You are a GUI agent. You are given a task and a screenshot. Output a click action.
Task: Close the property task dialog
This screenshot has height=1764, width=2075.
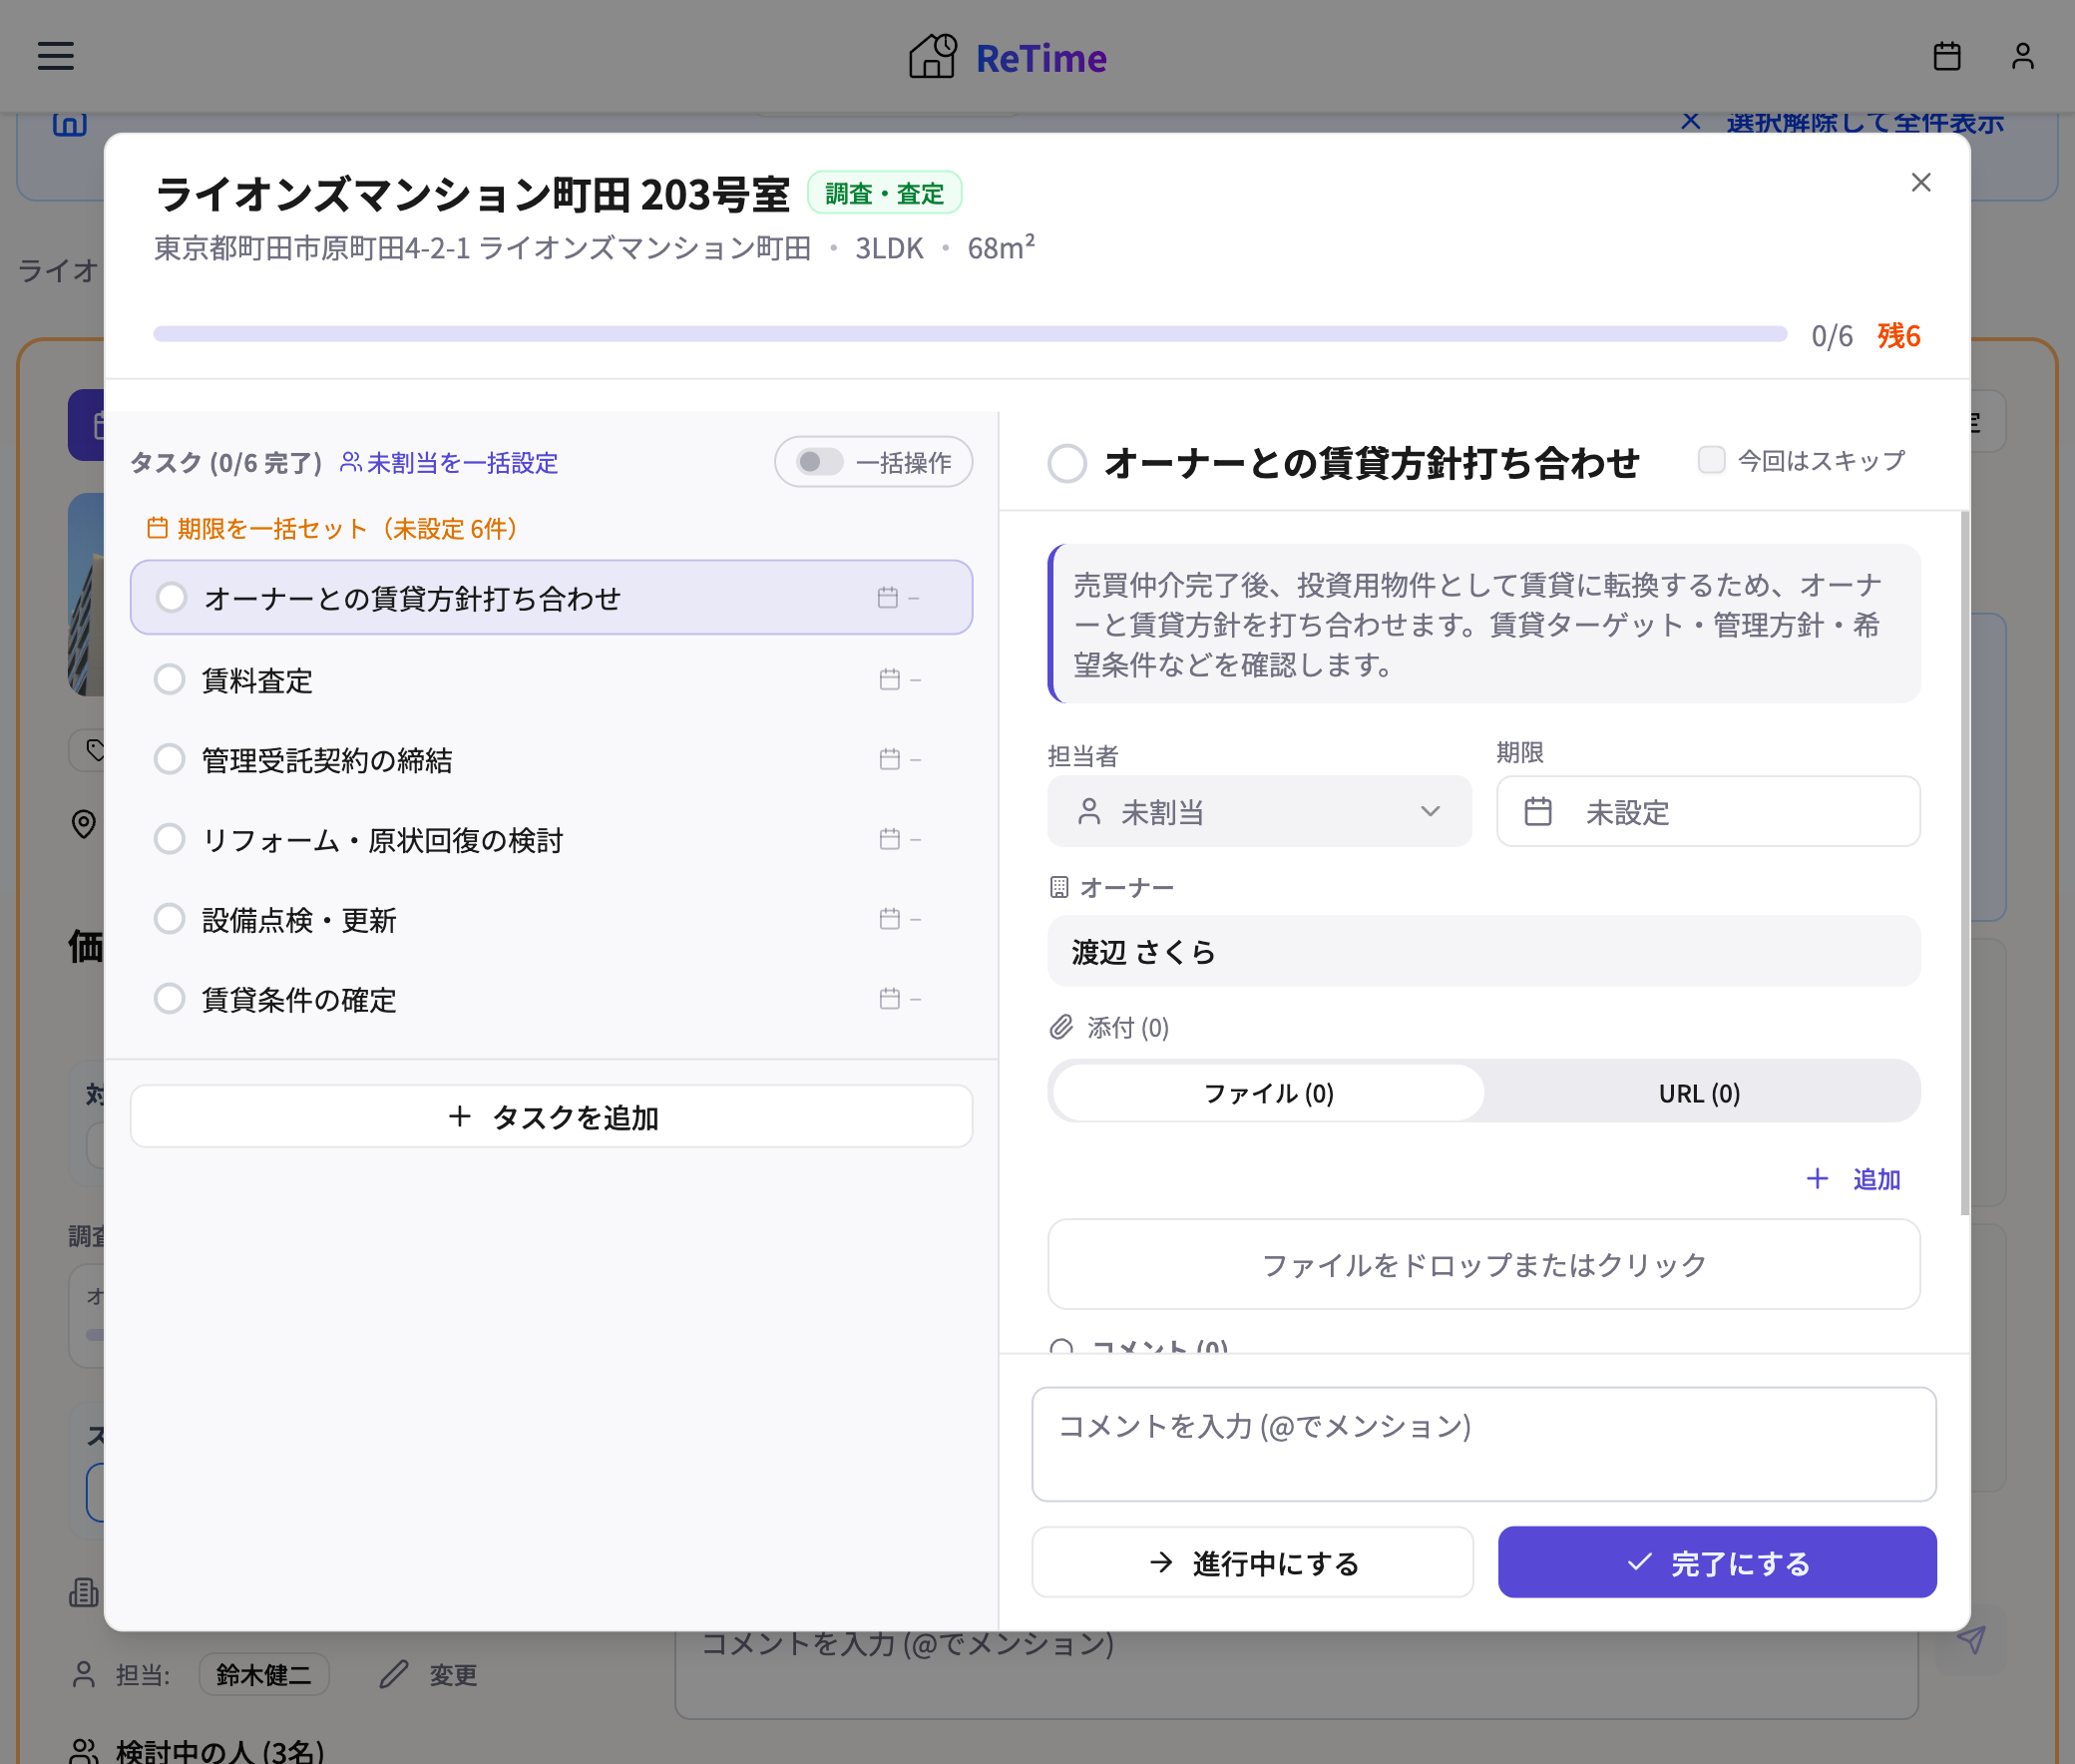1920,183
